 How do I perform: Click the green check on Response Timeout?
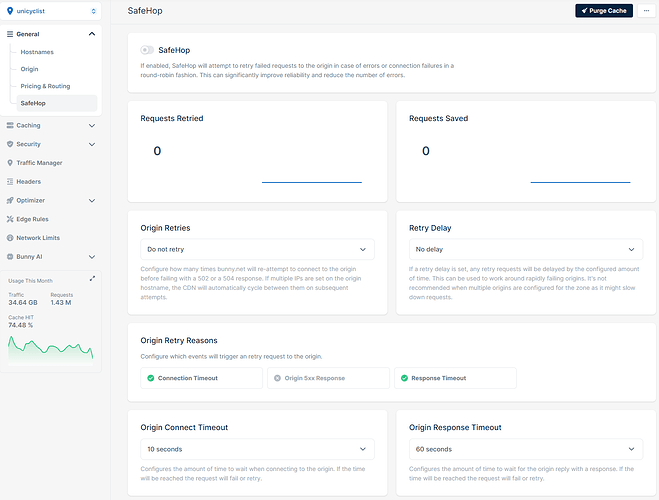pyautogui.click(x=404, y=378)
